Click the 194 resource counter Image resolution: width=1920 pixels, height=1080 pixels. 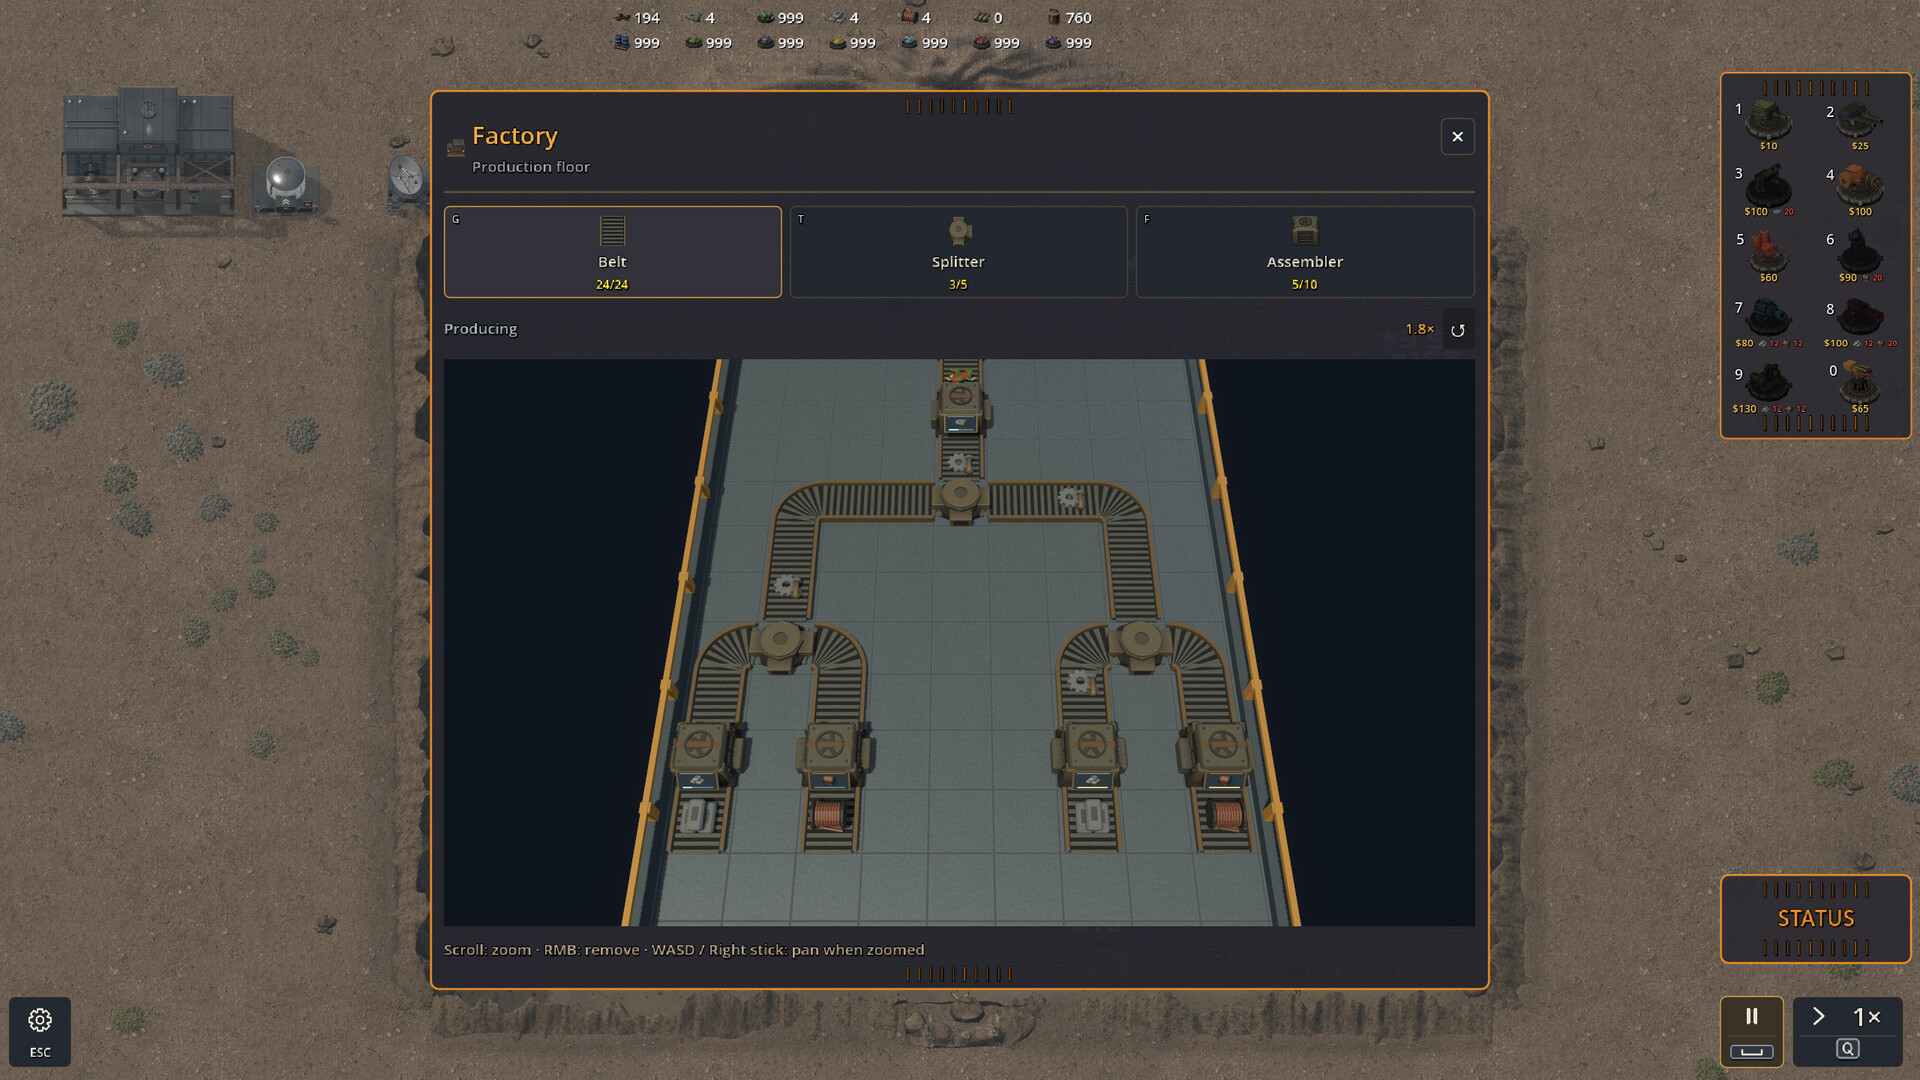tap(637, 18)
